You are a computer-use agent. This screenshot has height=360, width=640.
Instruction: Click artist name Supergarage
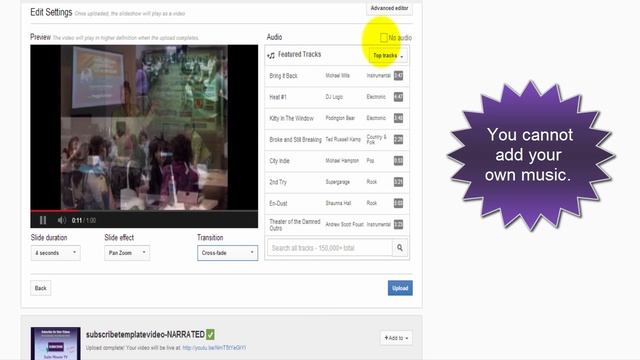[x=338, y=182]
